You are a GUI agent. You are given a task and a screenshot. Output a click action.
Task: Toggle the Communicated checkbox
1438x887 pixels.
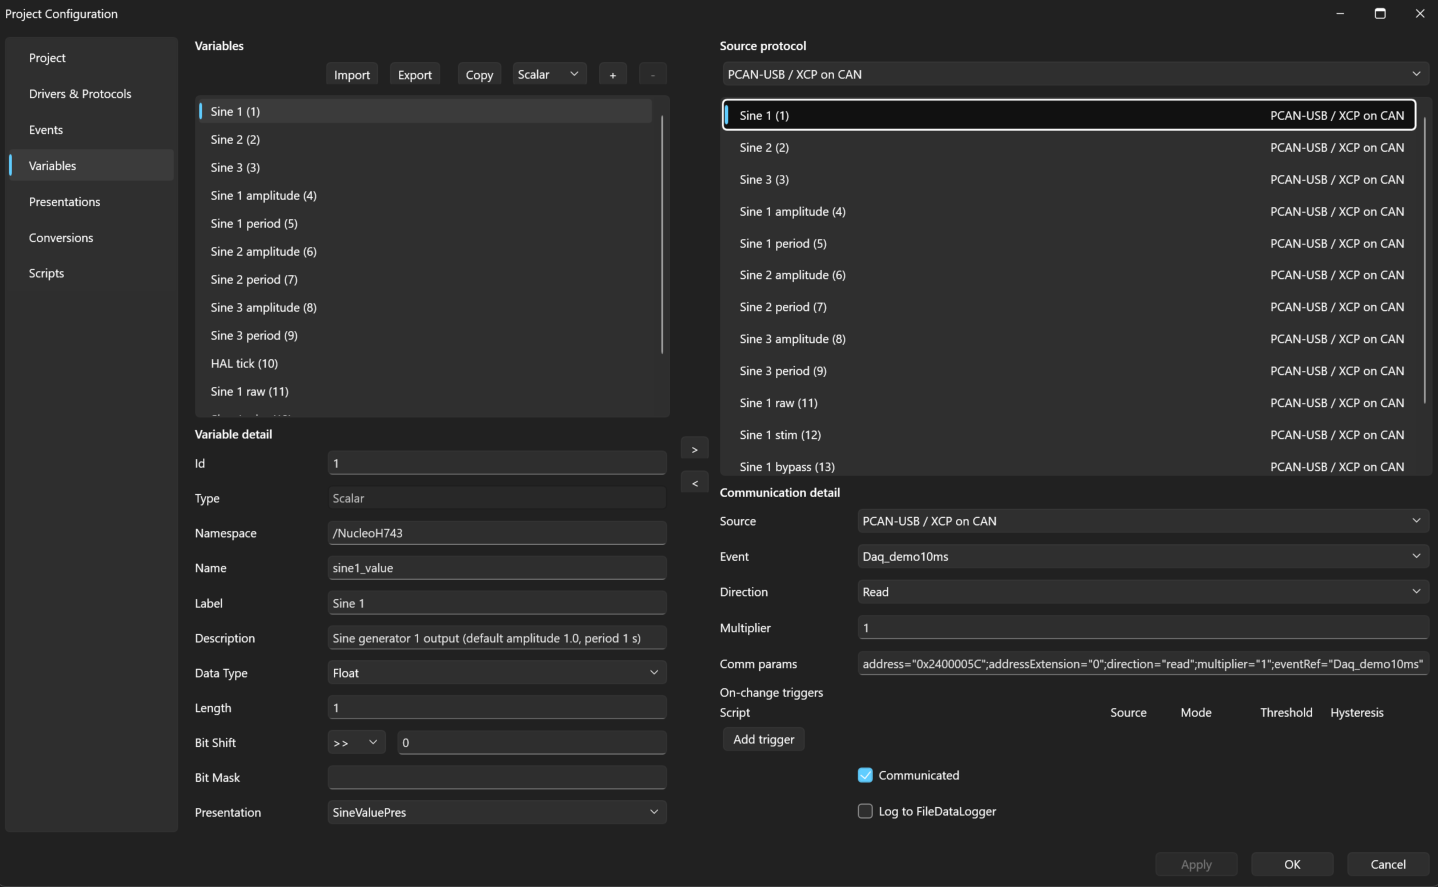click(x=865, y=775)
